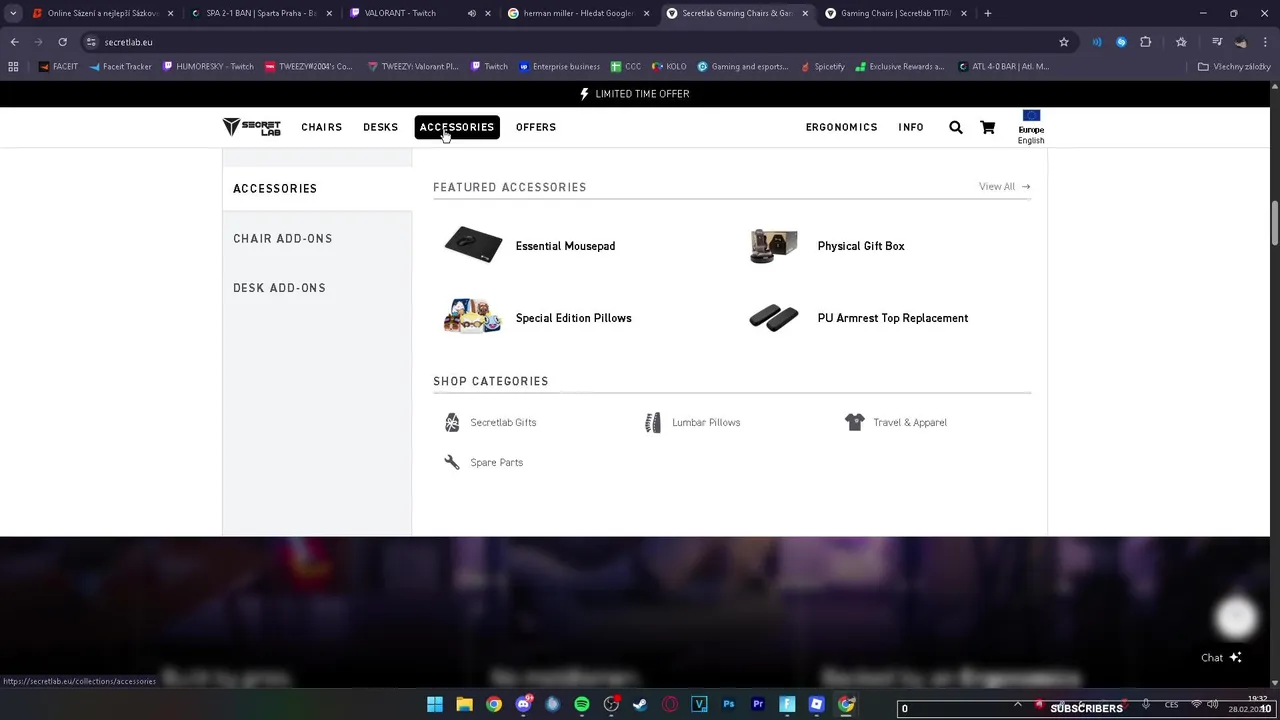Image resolution: width=1280 pixels, height=720 pixels.
Task: Click the address bar showing secretlab.eu
Action: (x=570, y=42)
